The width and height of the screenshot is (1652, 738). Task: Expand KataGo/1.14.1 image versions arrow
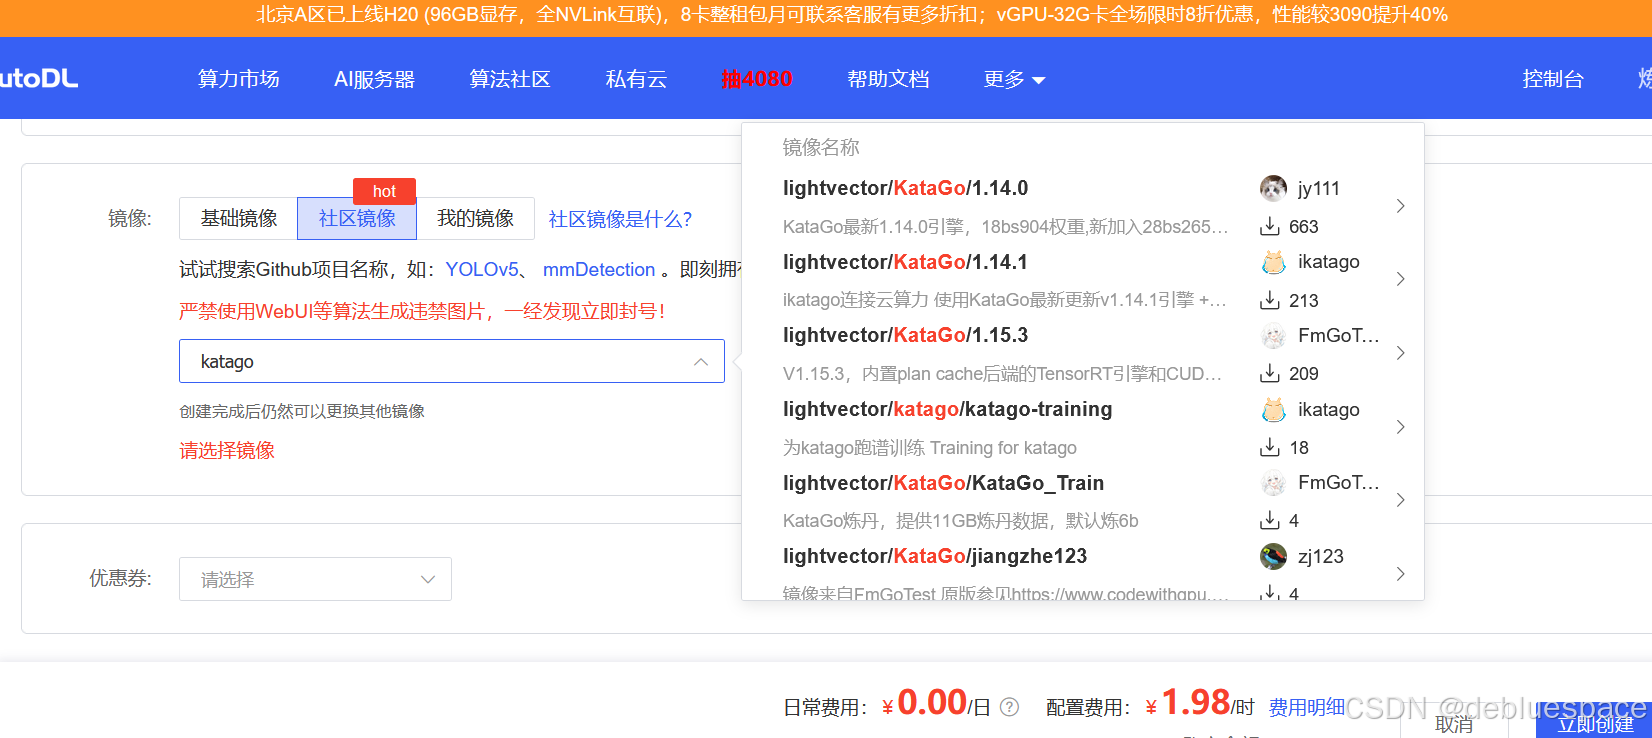(1400, 279)
